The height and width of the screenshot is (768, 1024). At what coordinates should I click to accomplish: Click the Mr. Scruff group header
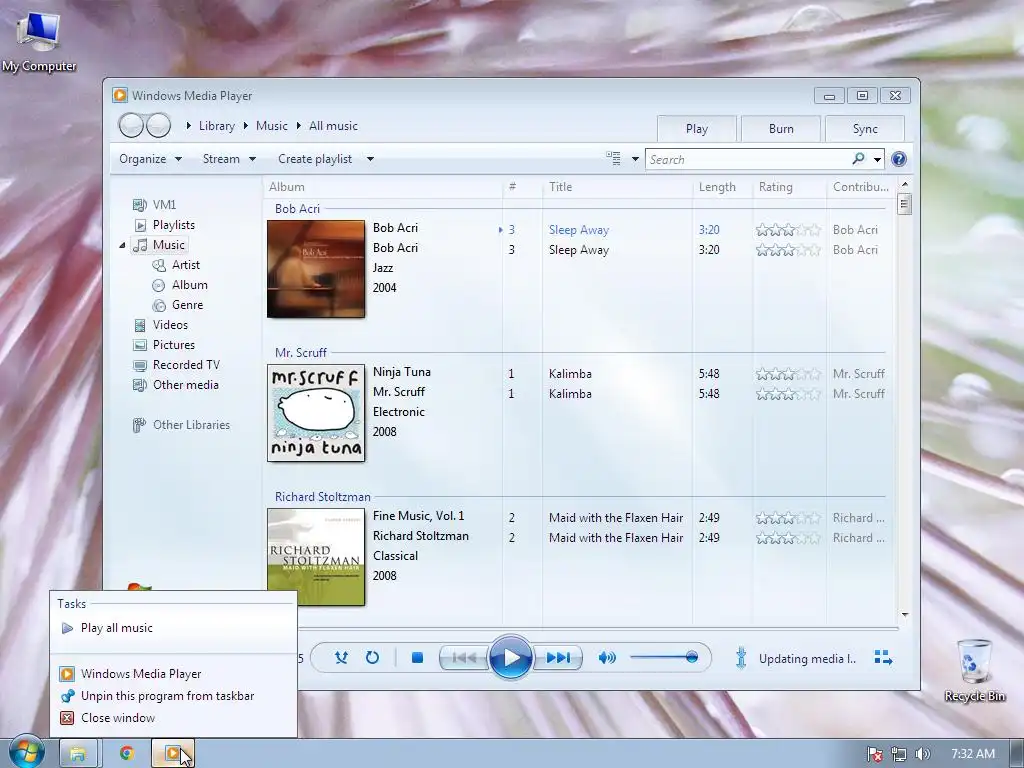coord(300,353)
